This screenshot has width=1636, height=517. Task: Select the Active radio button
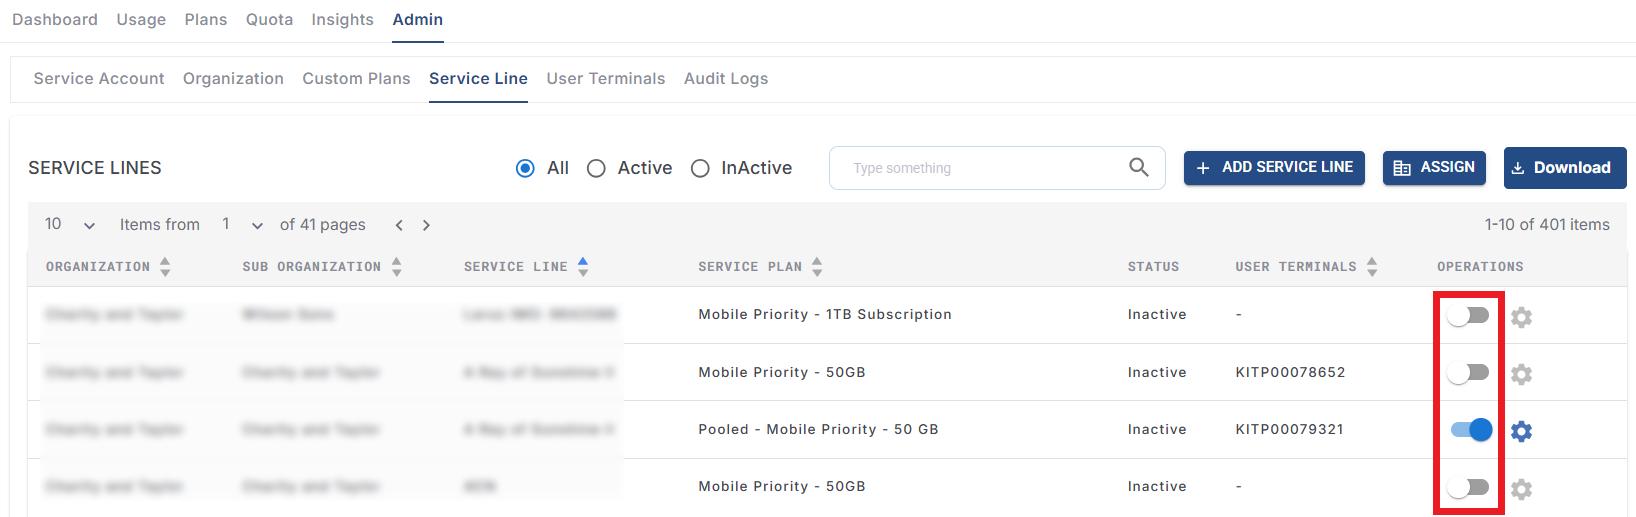click(x=596, y=168)
